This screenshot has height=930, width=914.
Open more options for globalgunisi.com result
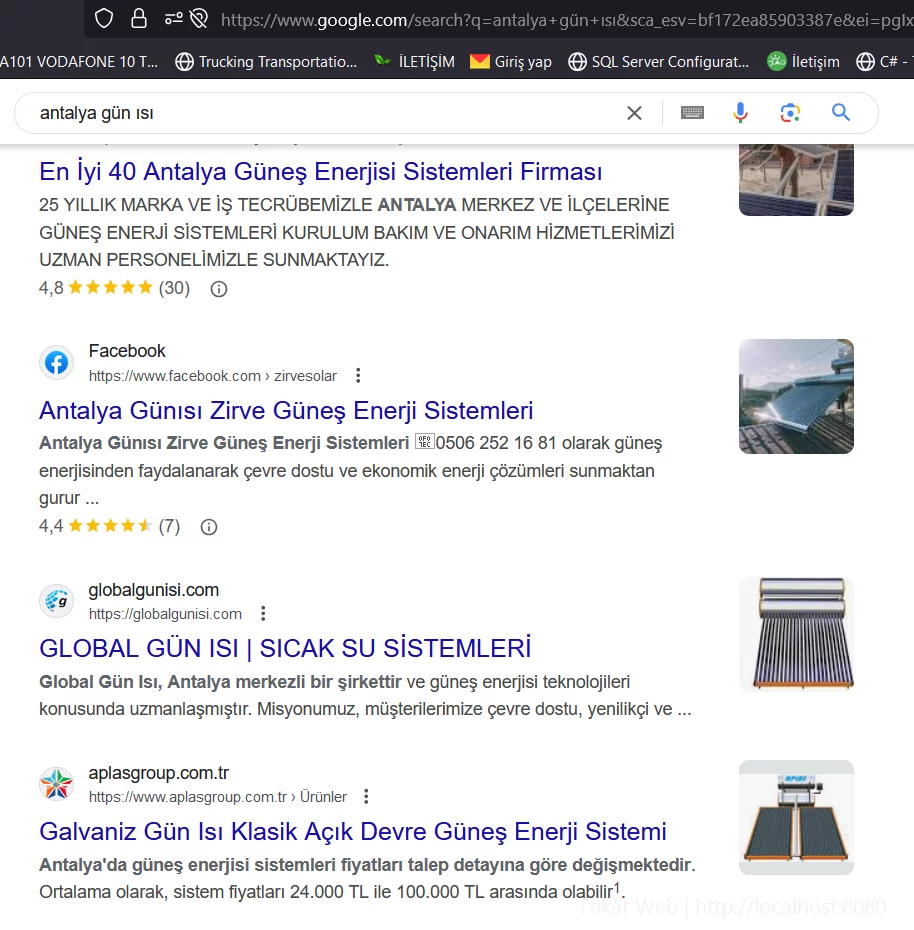tap(263, 614)
